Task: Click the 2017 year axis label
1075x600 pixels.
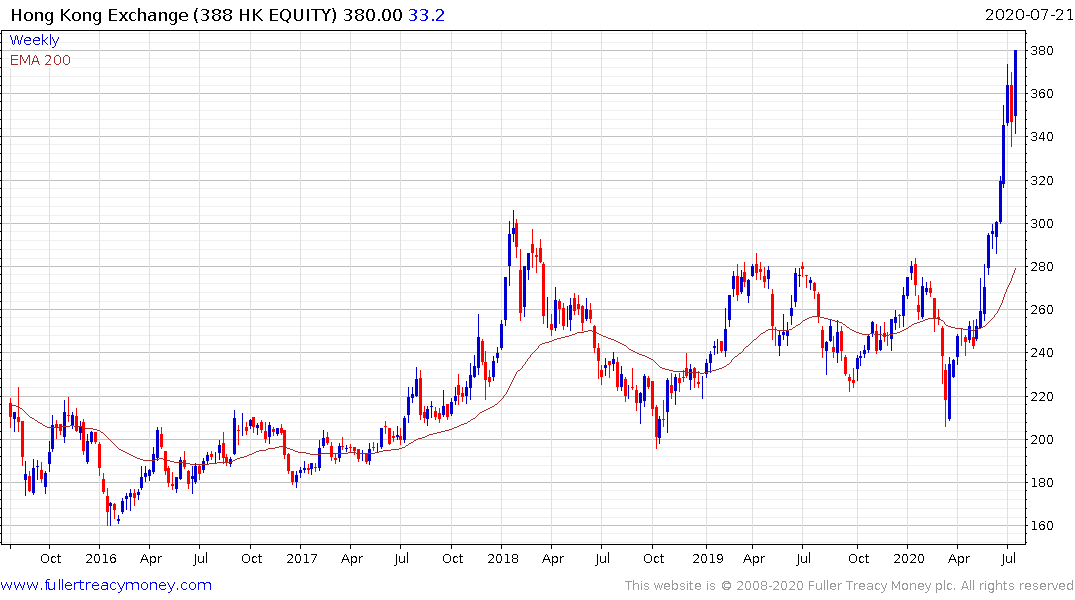Action: [x=302, y=558]
